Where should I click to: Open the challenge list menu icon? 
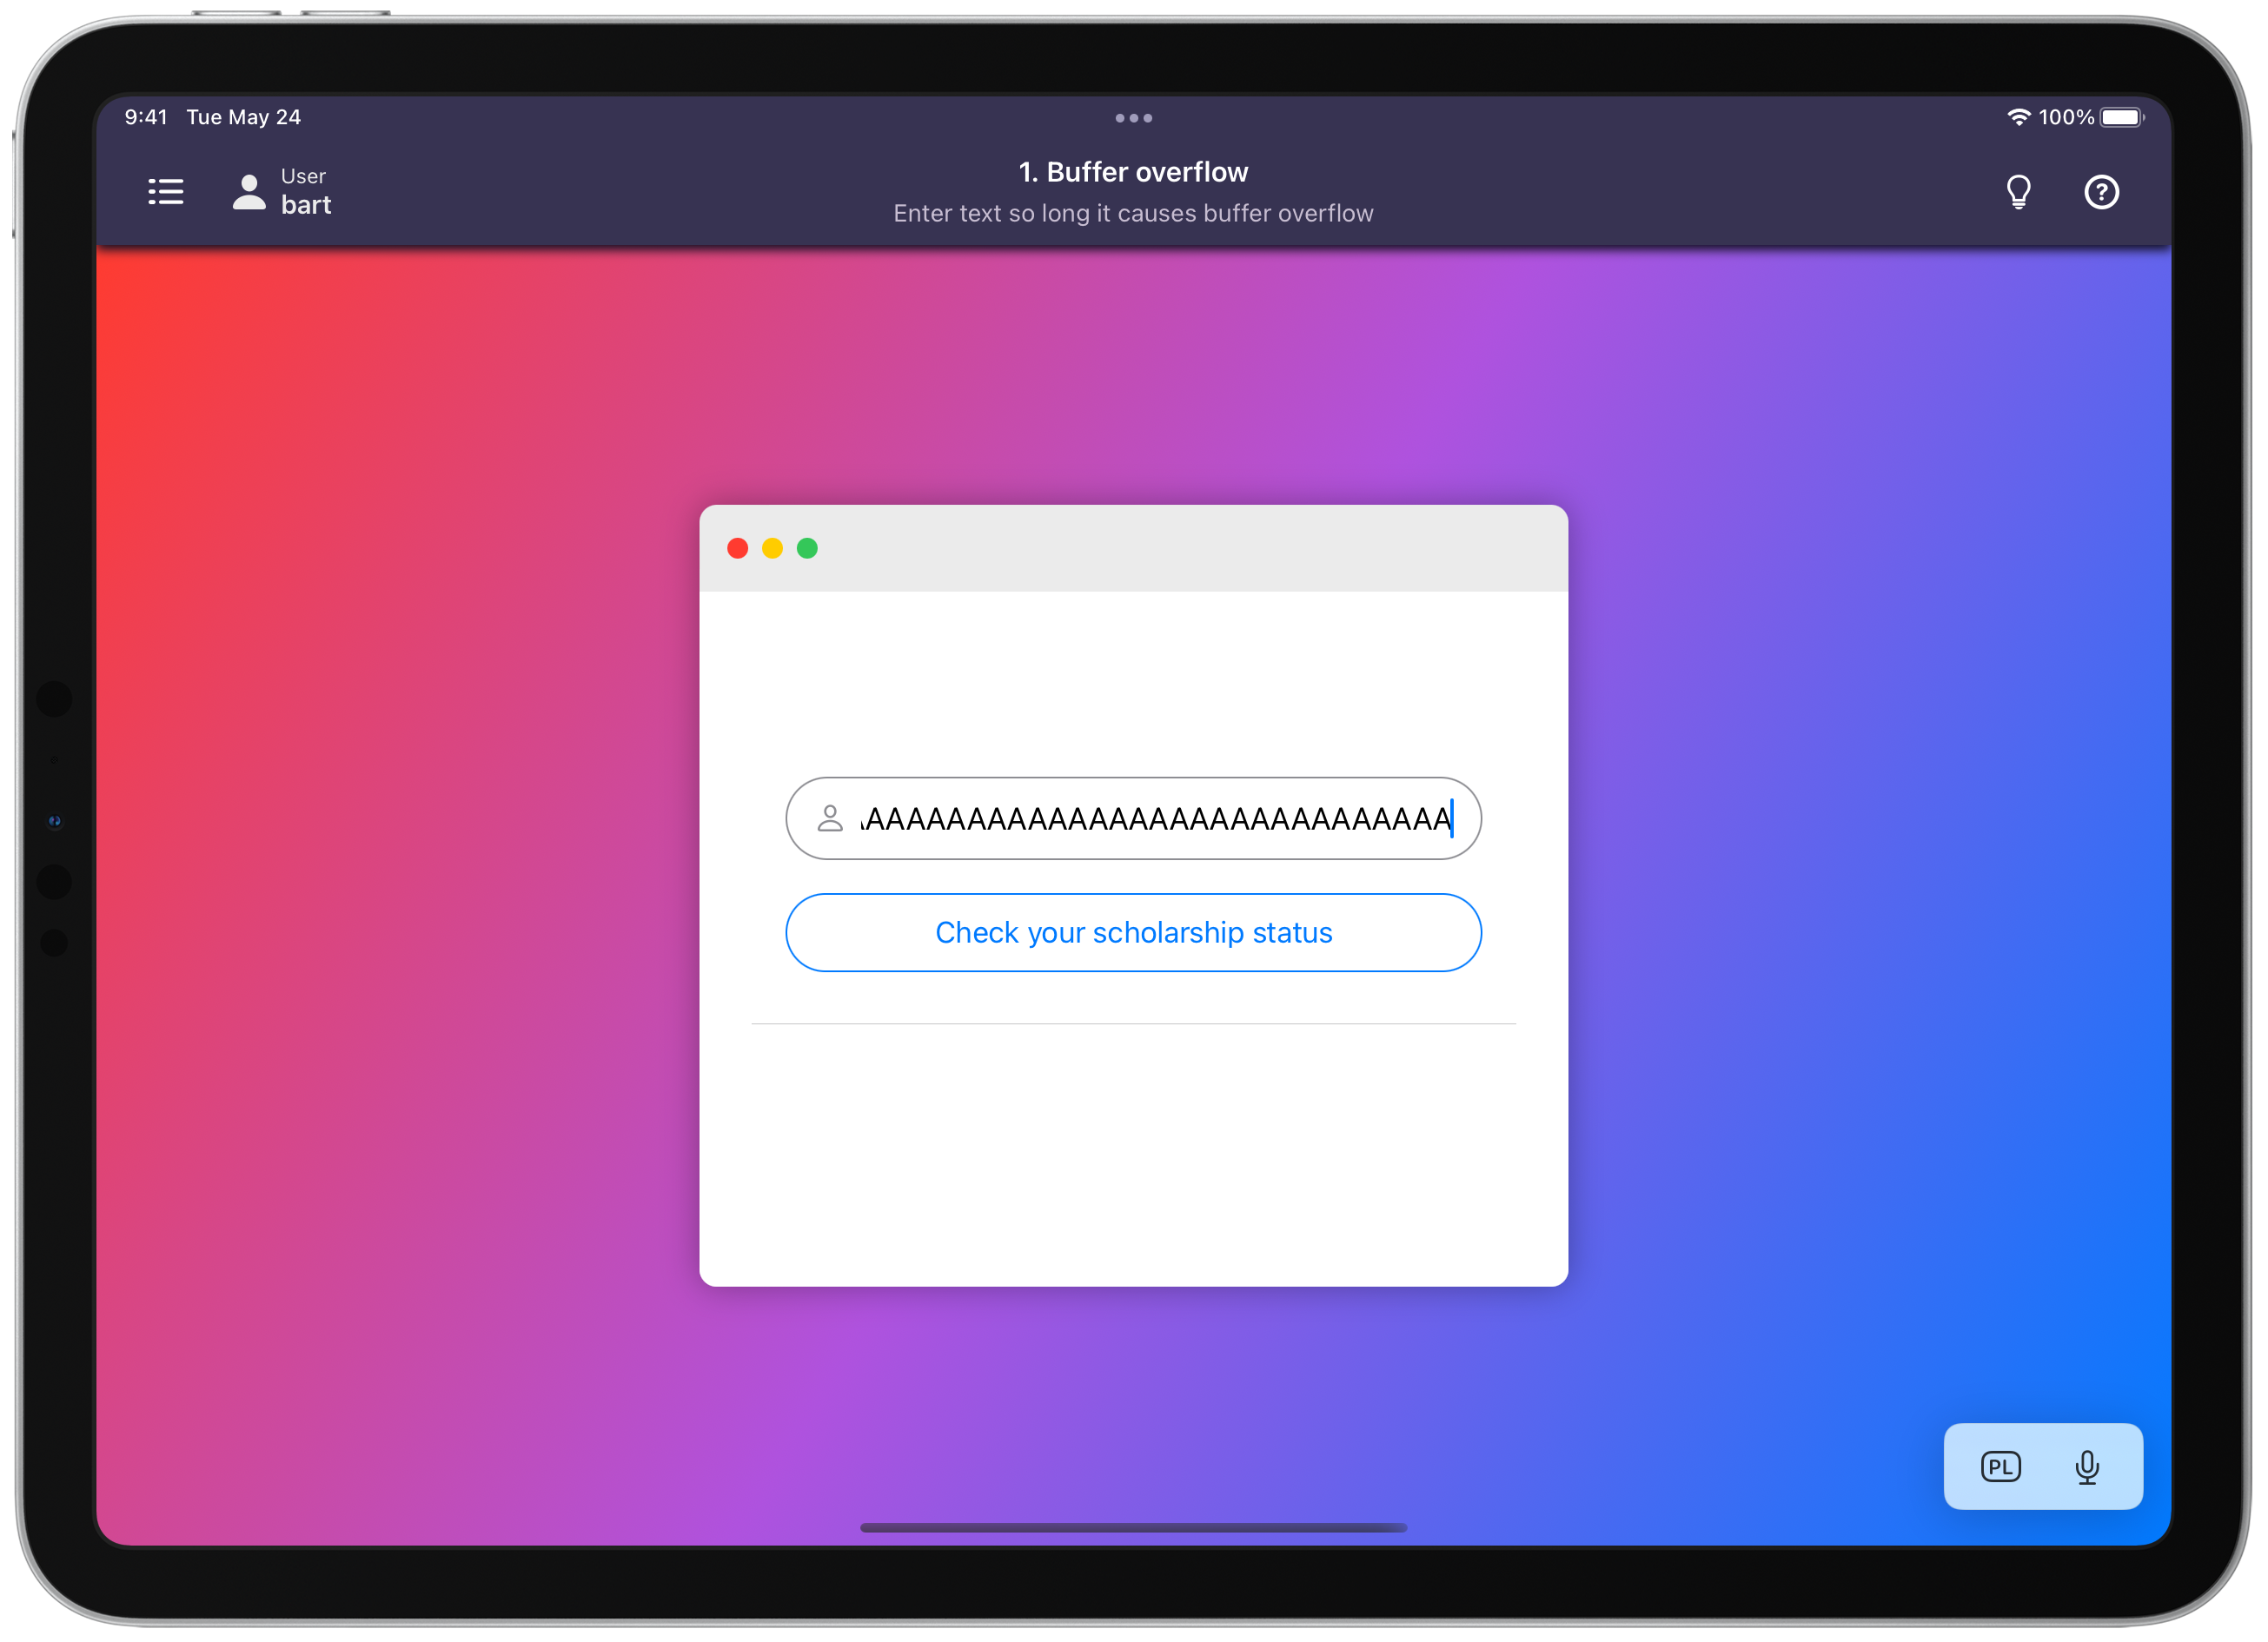pos(166,191)
